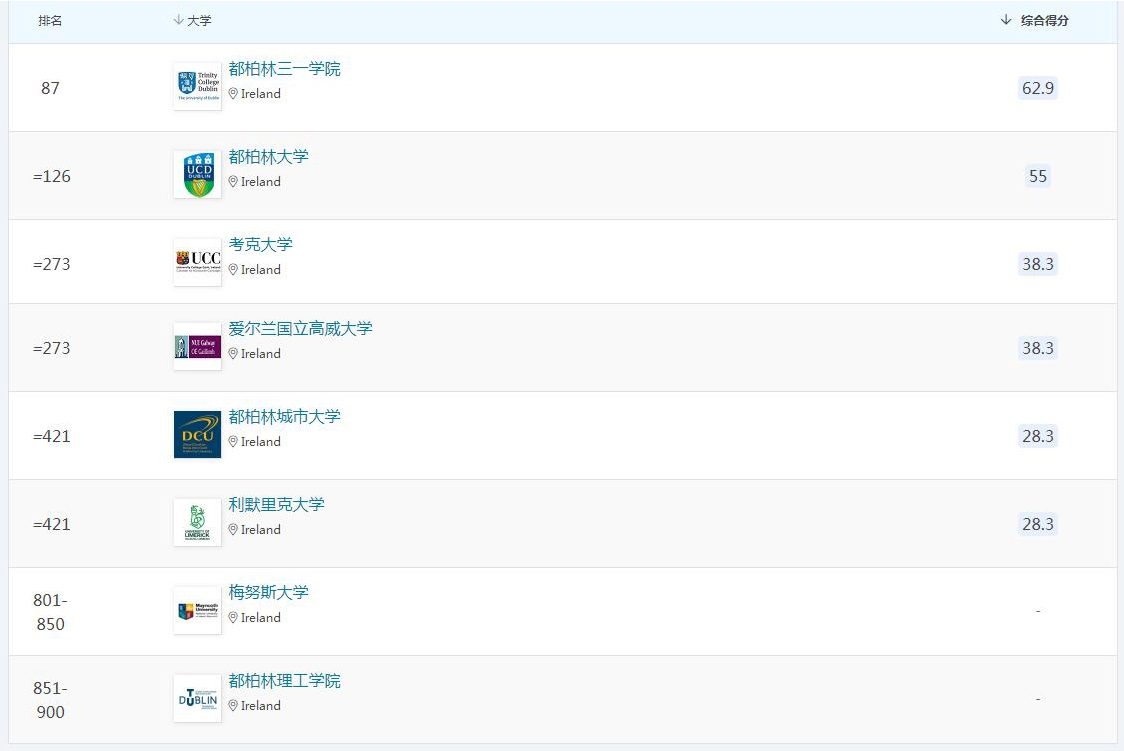Click the TU Dublin logo
Viewport: 1124px width, 751px height.
pyautogui.click(x=197, y=699)
